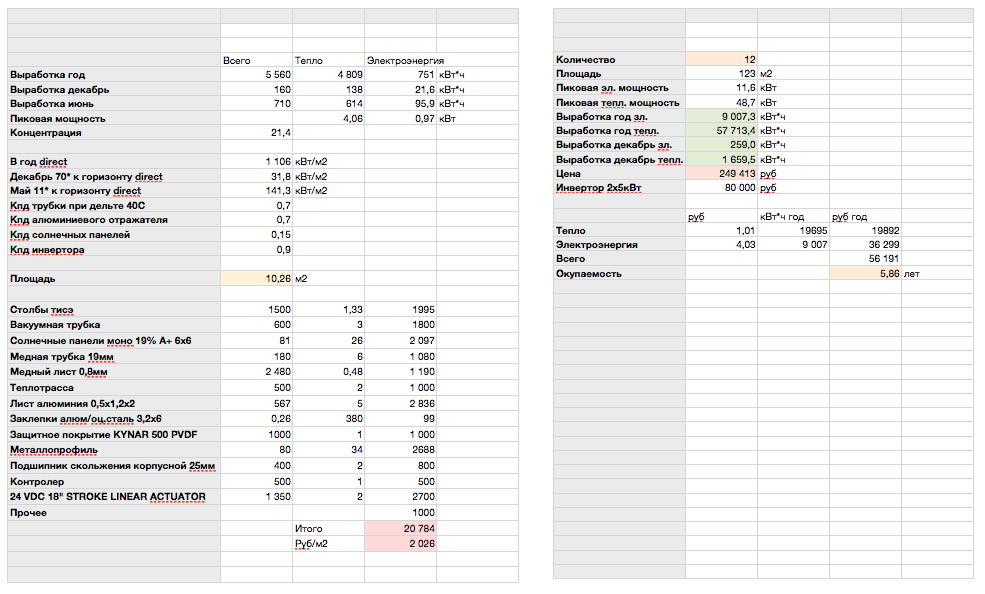
Task: Select the 'Столбы тиса' total '1995'
Action: tap(423, 310)
